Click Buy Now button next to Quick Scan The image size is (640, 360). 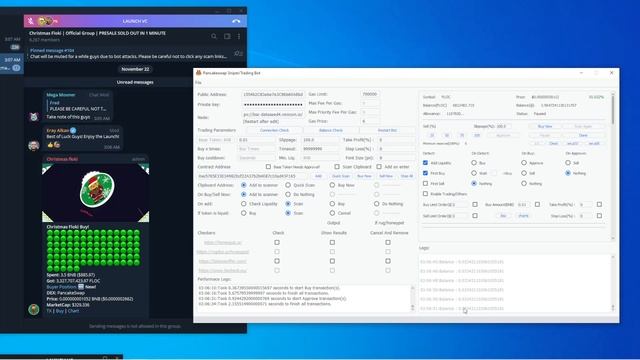point(364,176)
